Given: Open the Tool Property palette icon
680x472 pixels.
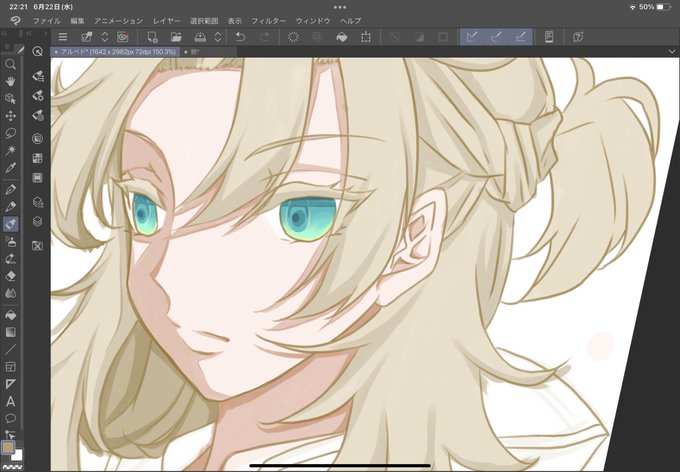Looking at the screenshot, I should click(x=38, y=95).
